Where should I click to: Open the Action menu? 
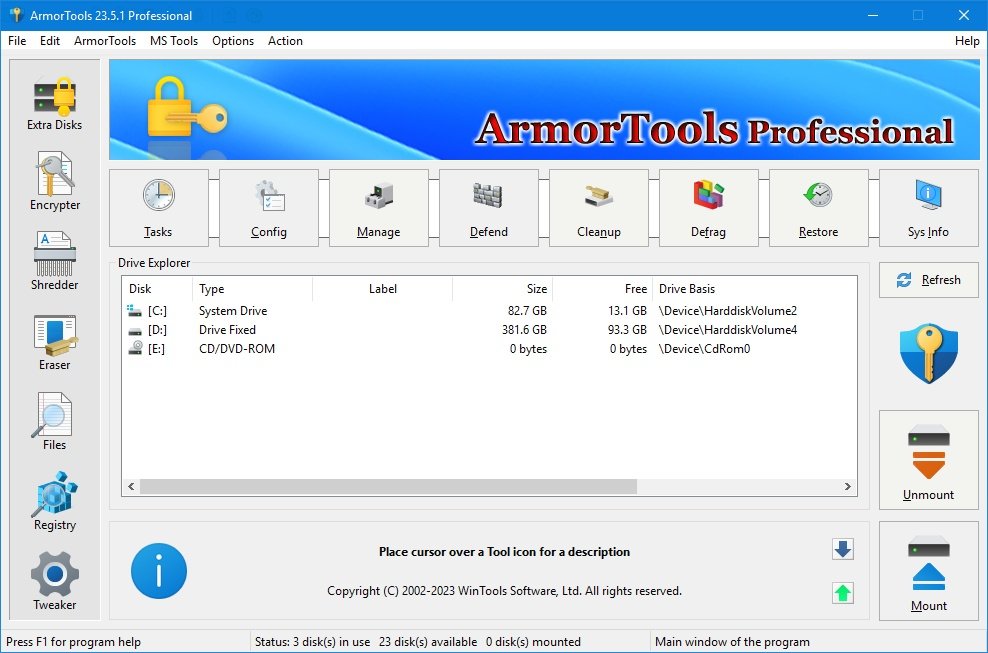coord(285,41)
